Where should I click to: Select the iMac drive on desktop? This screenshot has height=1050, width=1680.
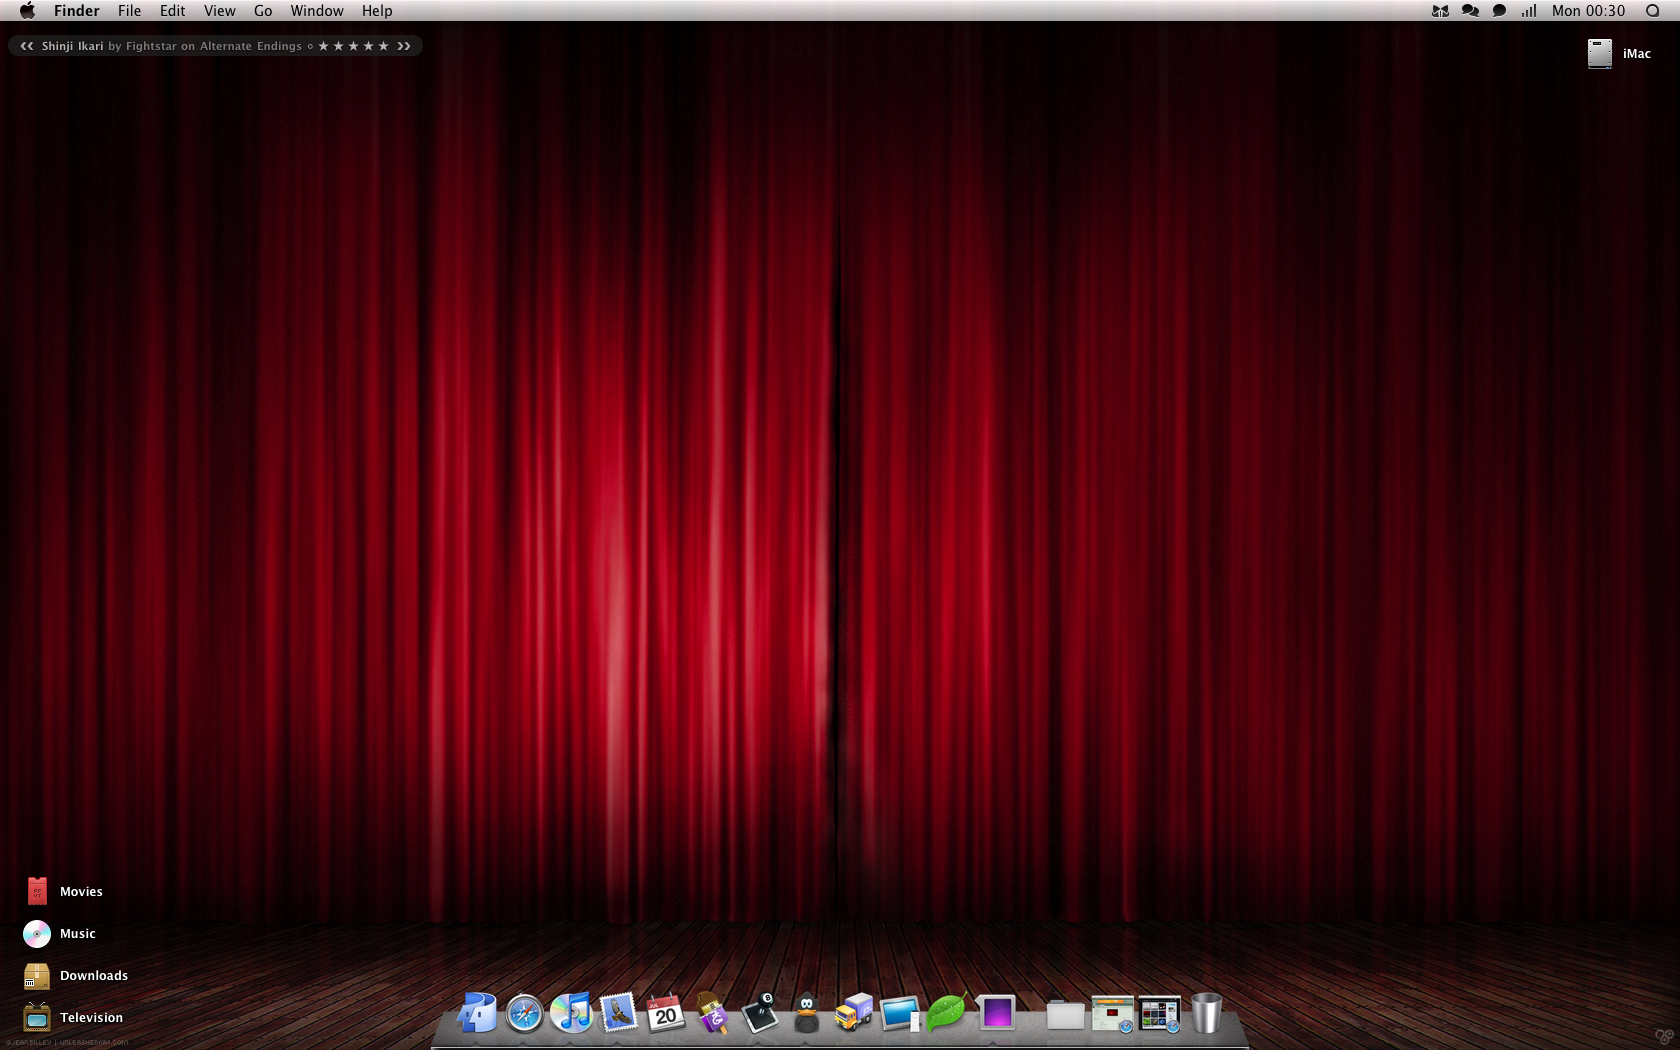point(1600,54)
